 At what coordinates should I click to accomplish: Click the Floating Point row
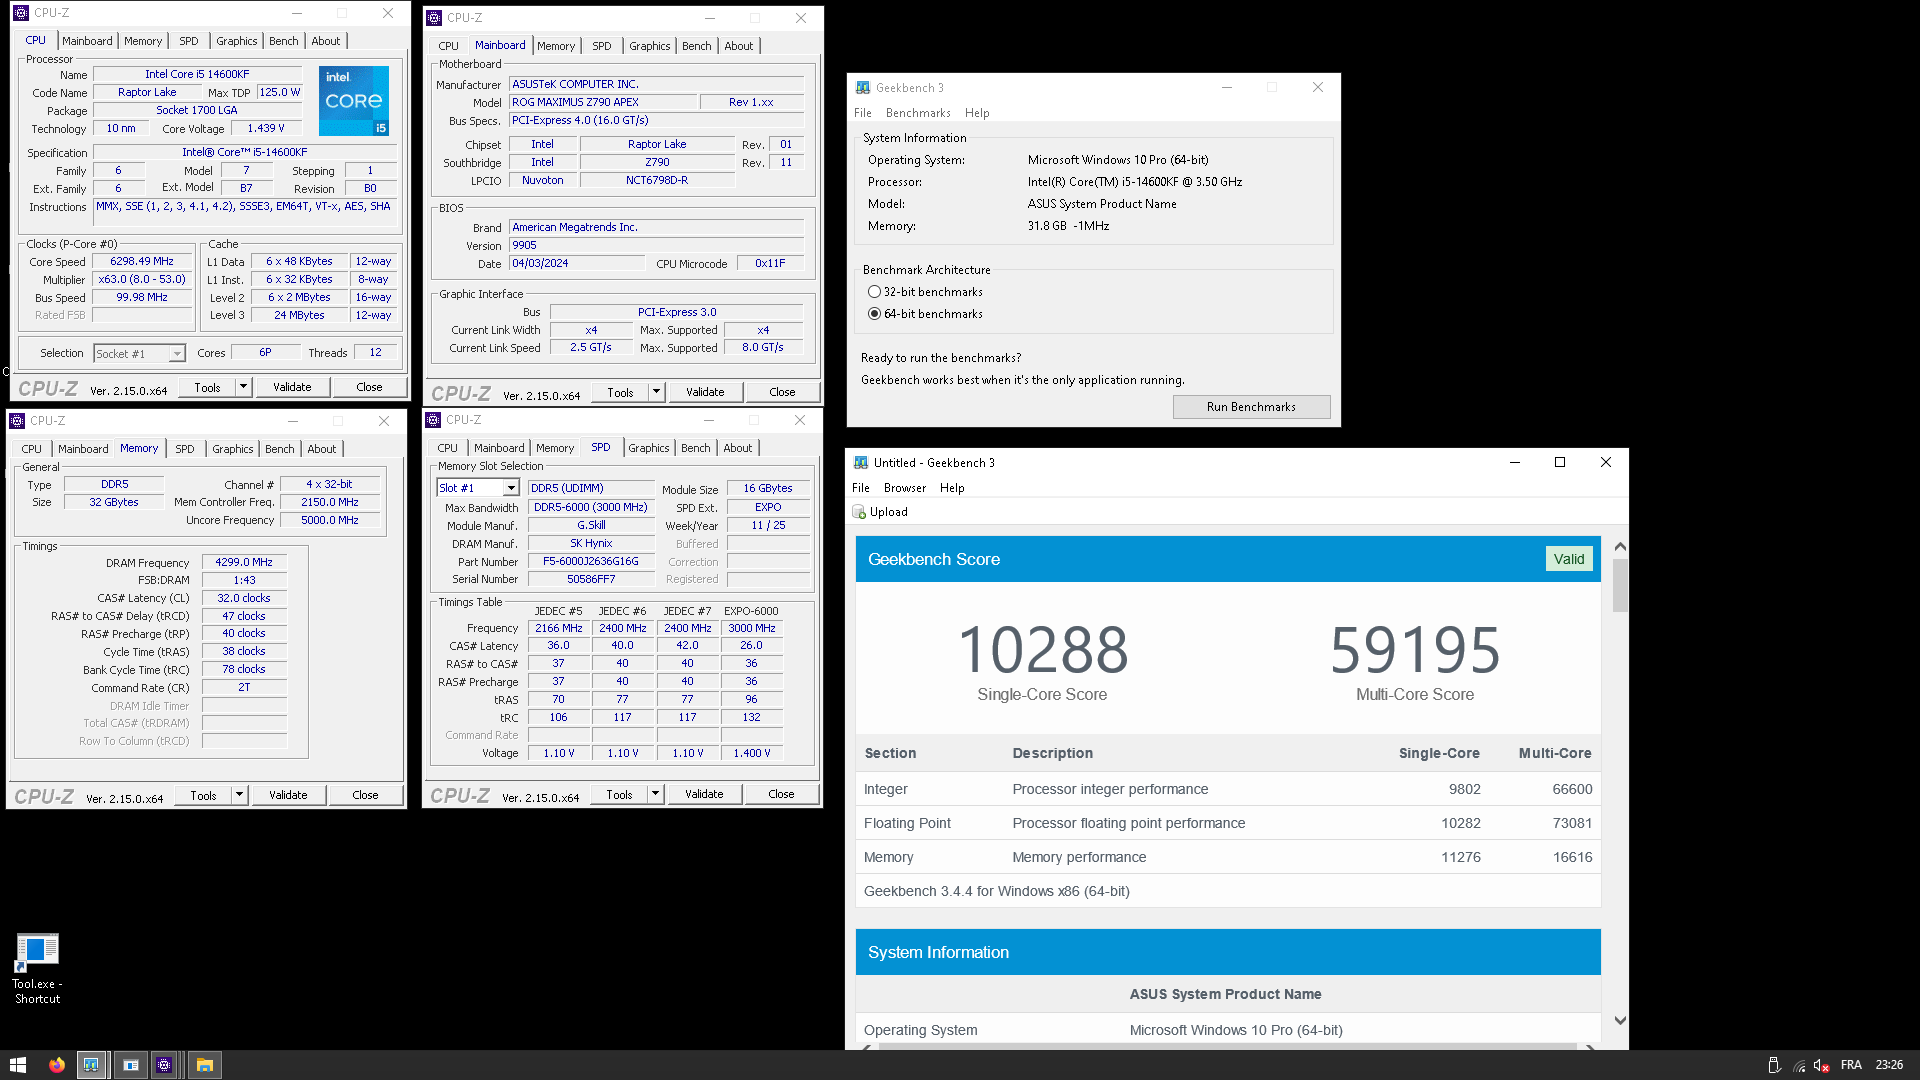1228,823
